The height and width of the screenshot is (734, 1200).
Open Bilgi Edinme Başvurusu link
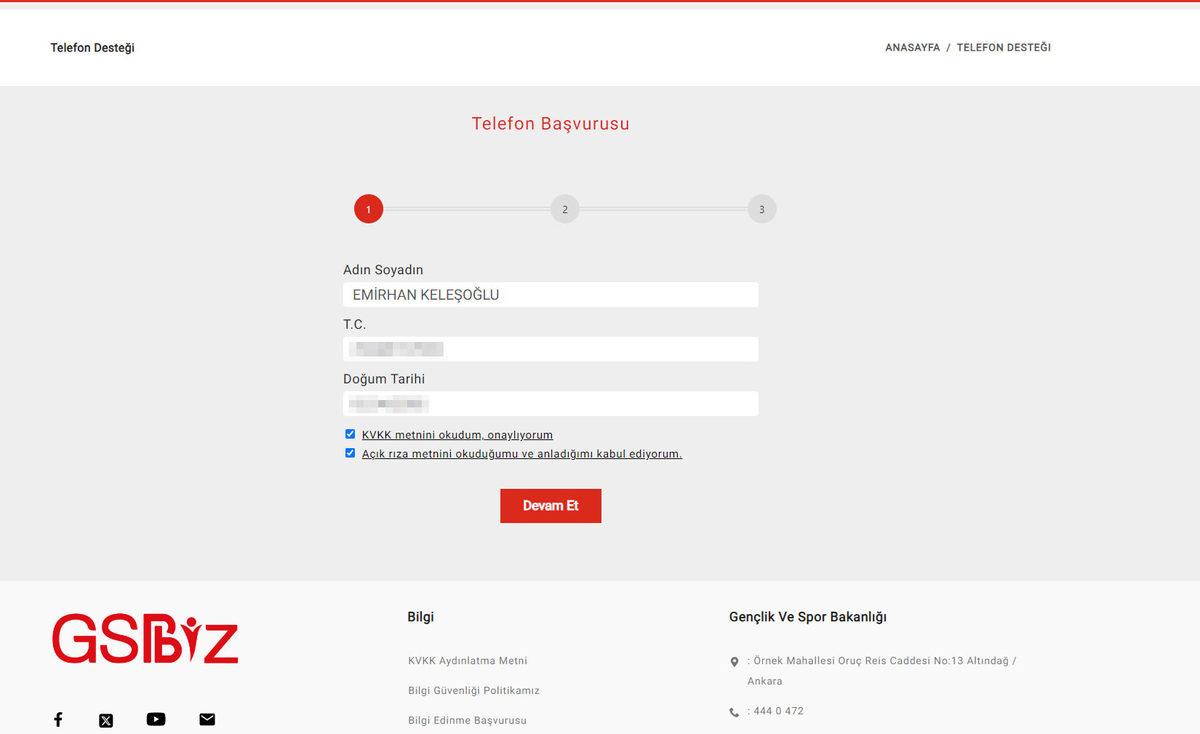tap(467, 721)
